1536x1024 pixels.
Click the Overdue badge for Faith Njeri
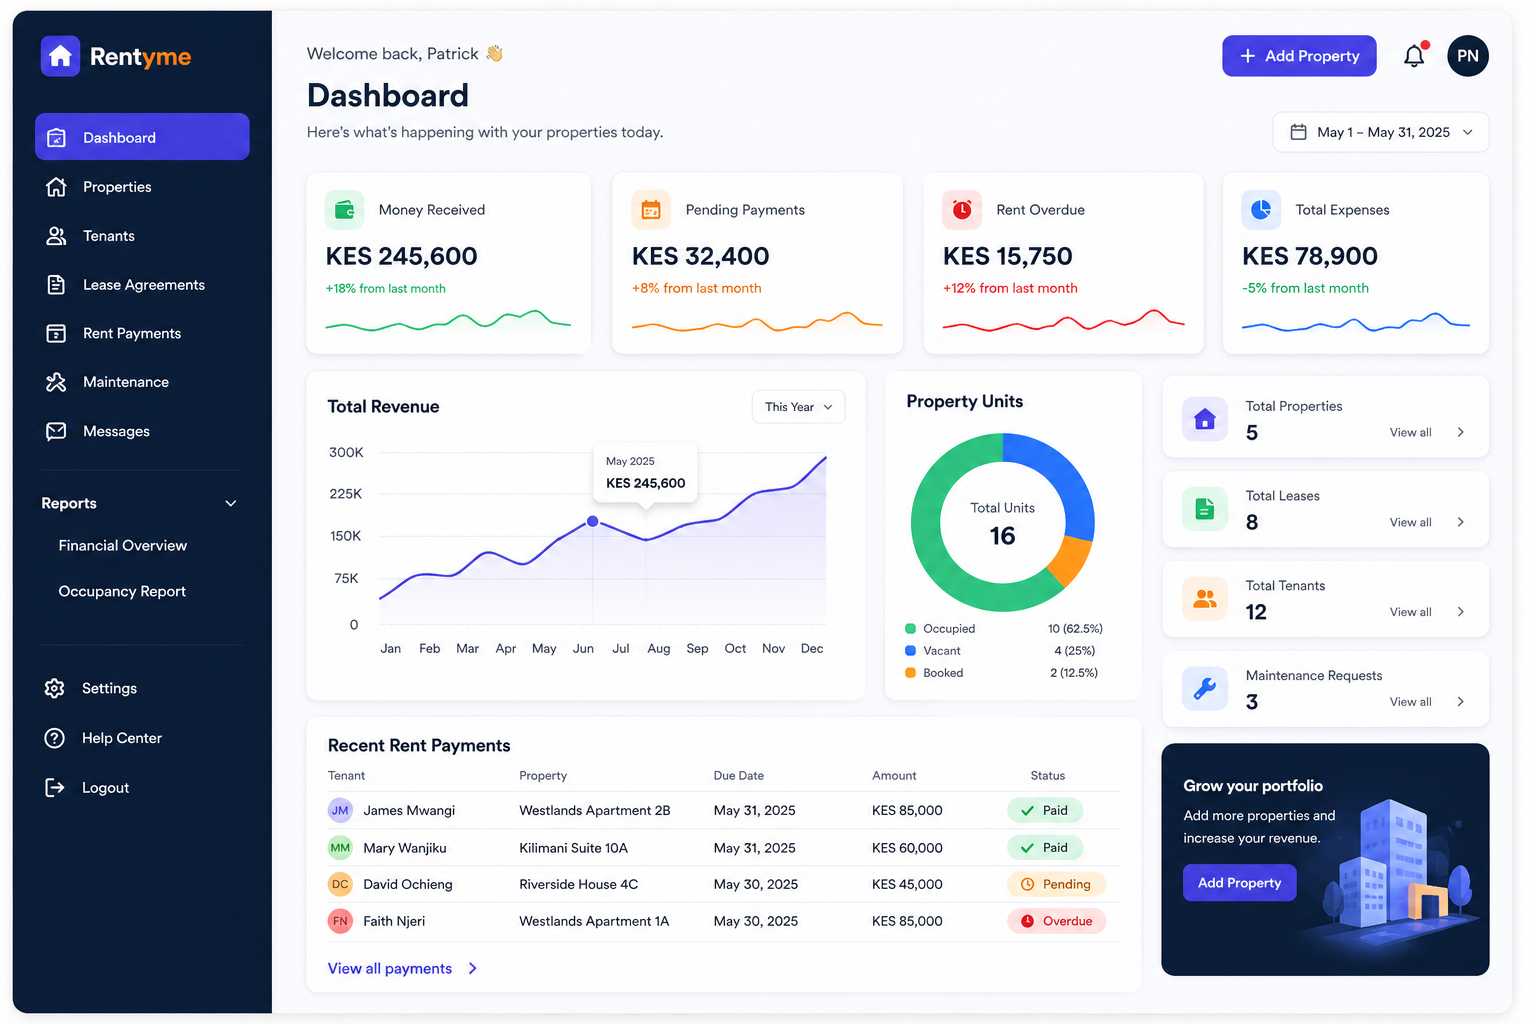click(x=1056, y=920)
